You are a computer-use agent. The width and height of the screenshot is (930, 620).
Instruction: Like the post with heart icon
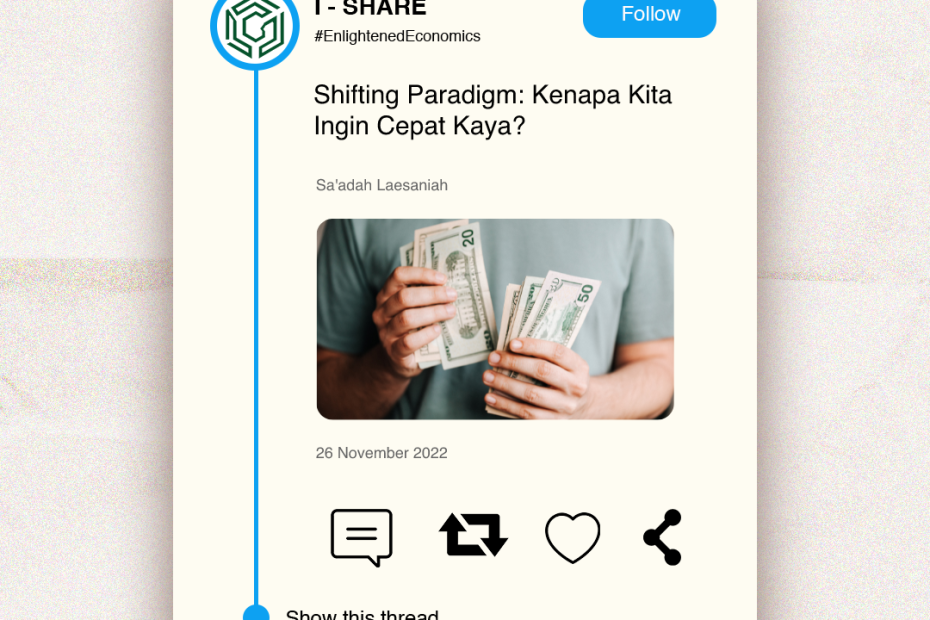pos(572,538)
